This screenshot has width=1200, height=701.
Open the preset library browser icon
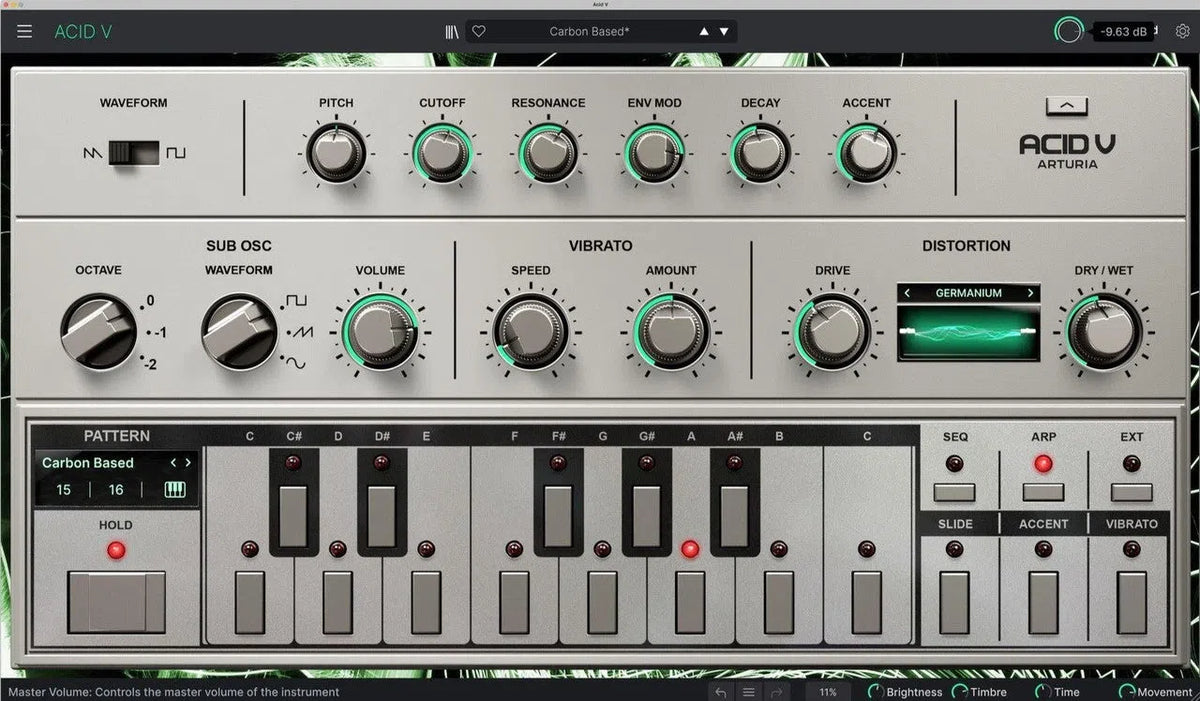tap(451, 31)
